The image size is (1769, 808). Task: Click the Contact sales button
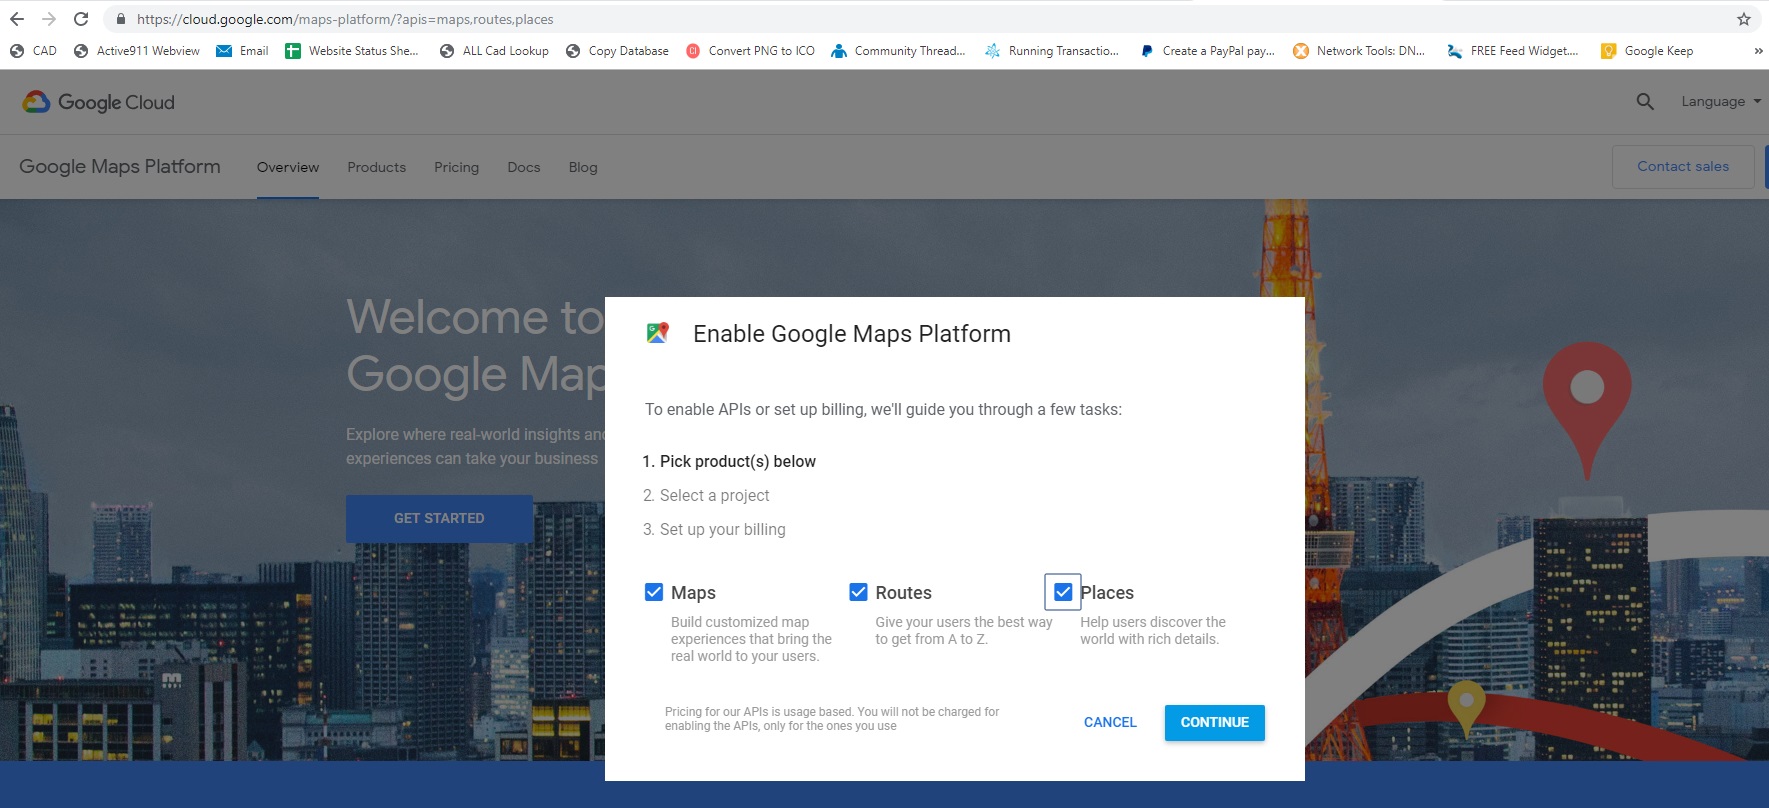coord(1683,166)
